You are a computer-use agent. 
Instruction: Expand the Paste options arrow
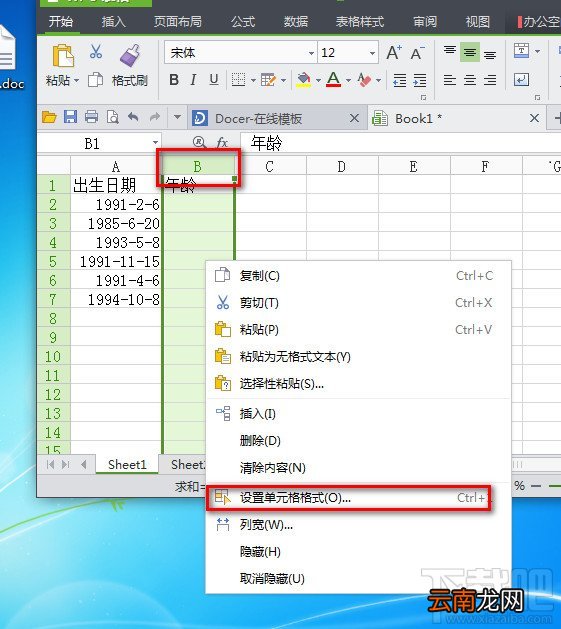point(76,81)
